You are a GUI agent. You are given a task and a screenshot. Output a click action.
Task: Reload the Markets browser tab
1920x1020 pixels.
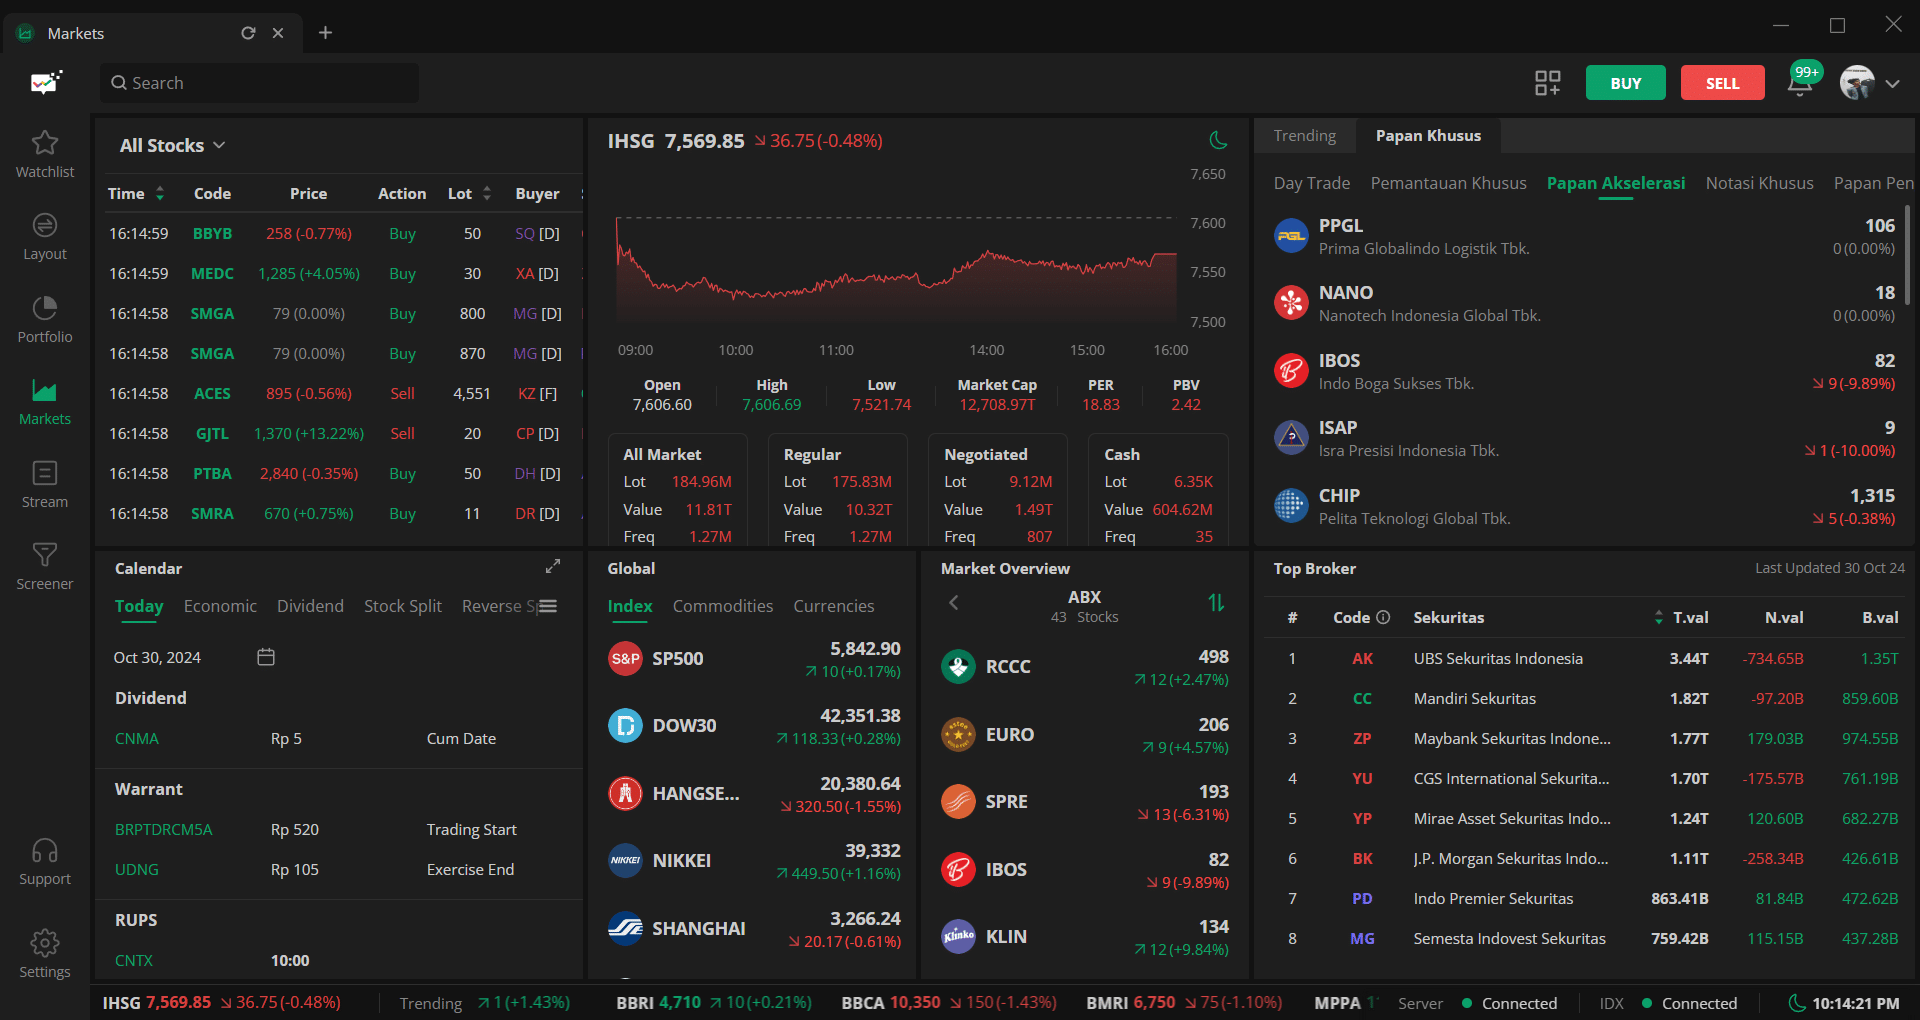coord(248,33)
